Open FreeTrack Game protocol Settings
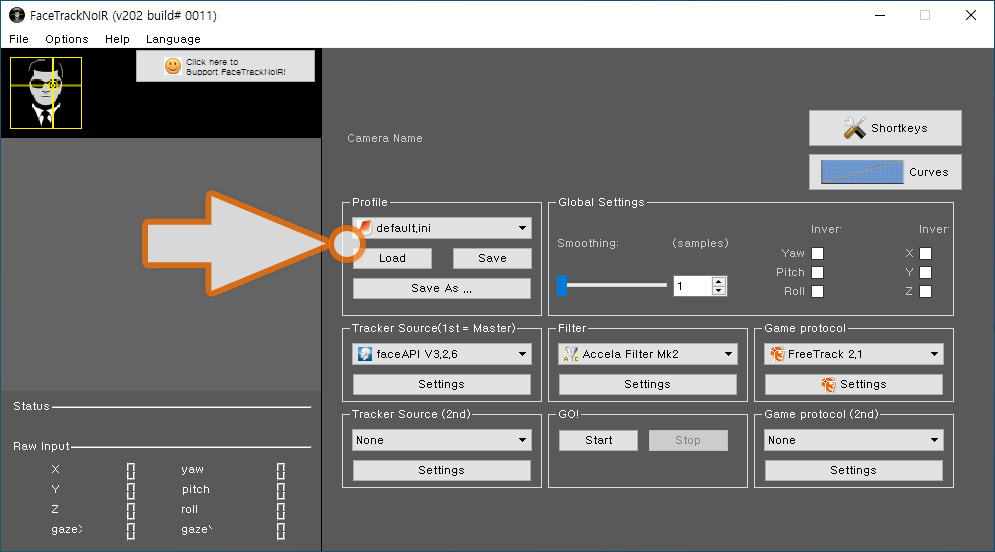This screenshot has height=552, width=995. coord(853,384)
